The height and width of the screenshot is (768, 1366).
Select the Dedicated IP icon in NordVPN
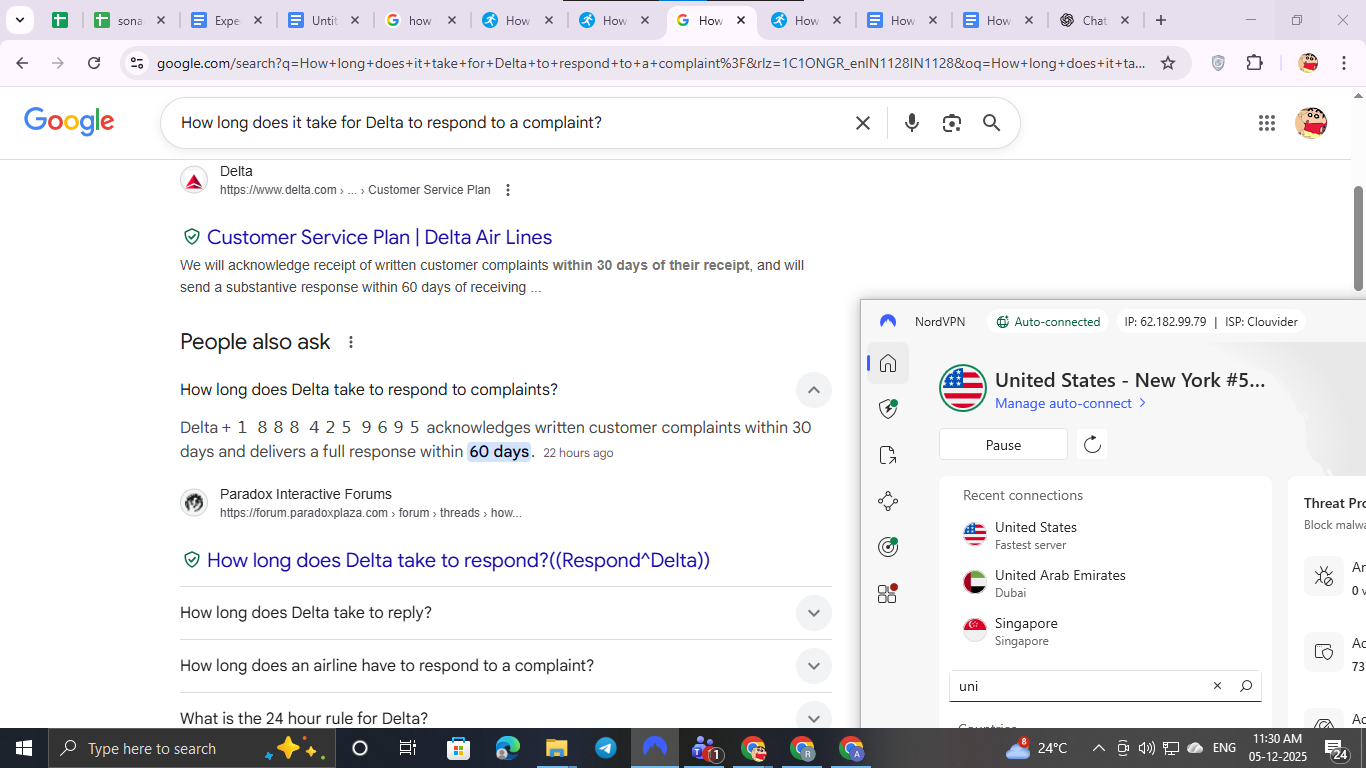887,546
